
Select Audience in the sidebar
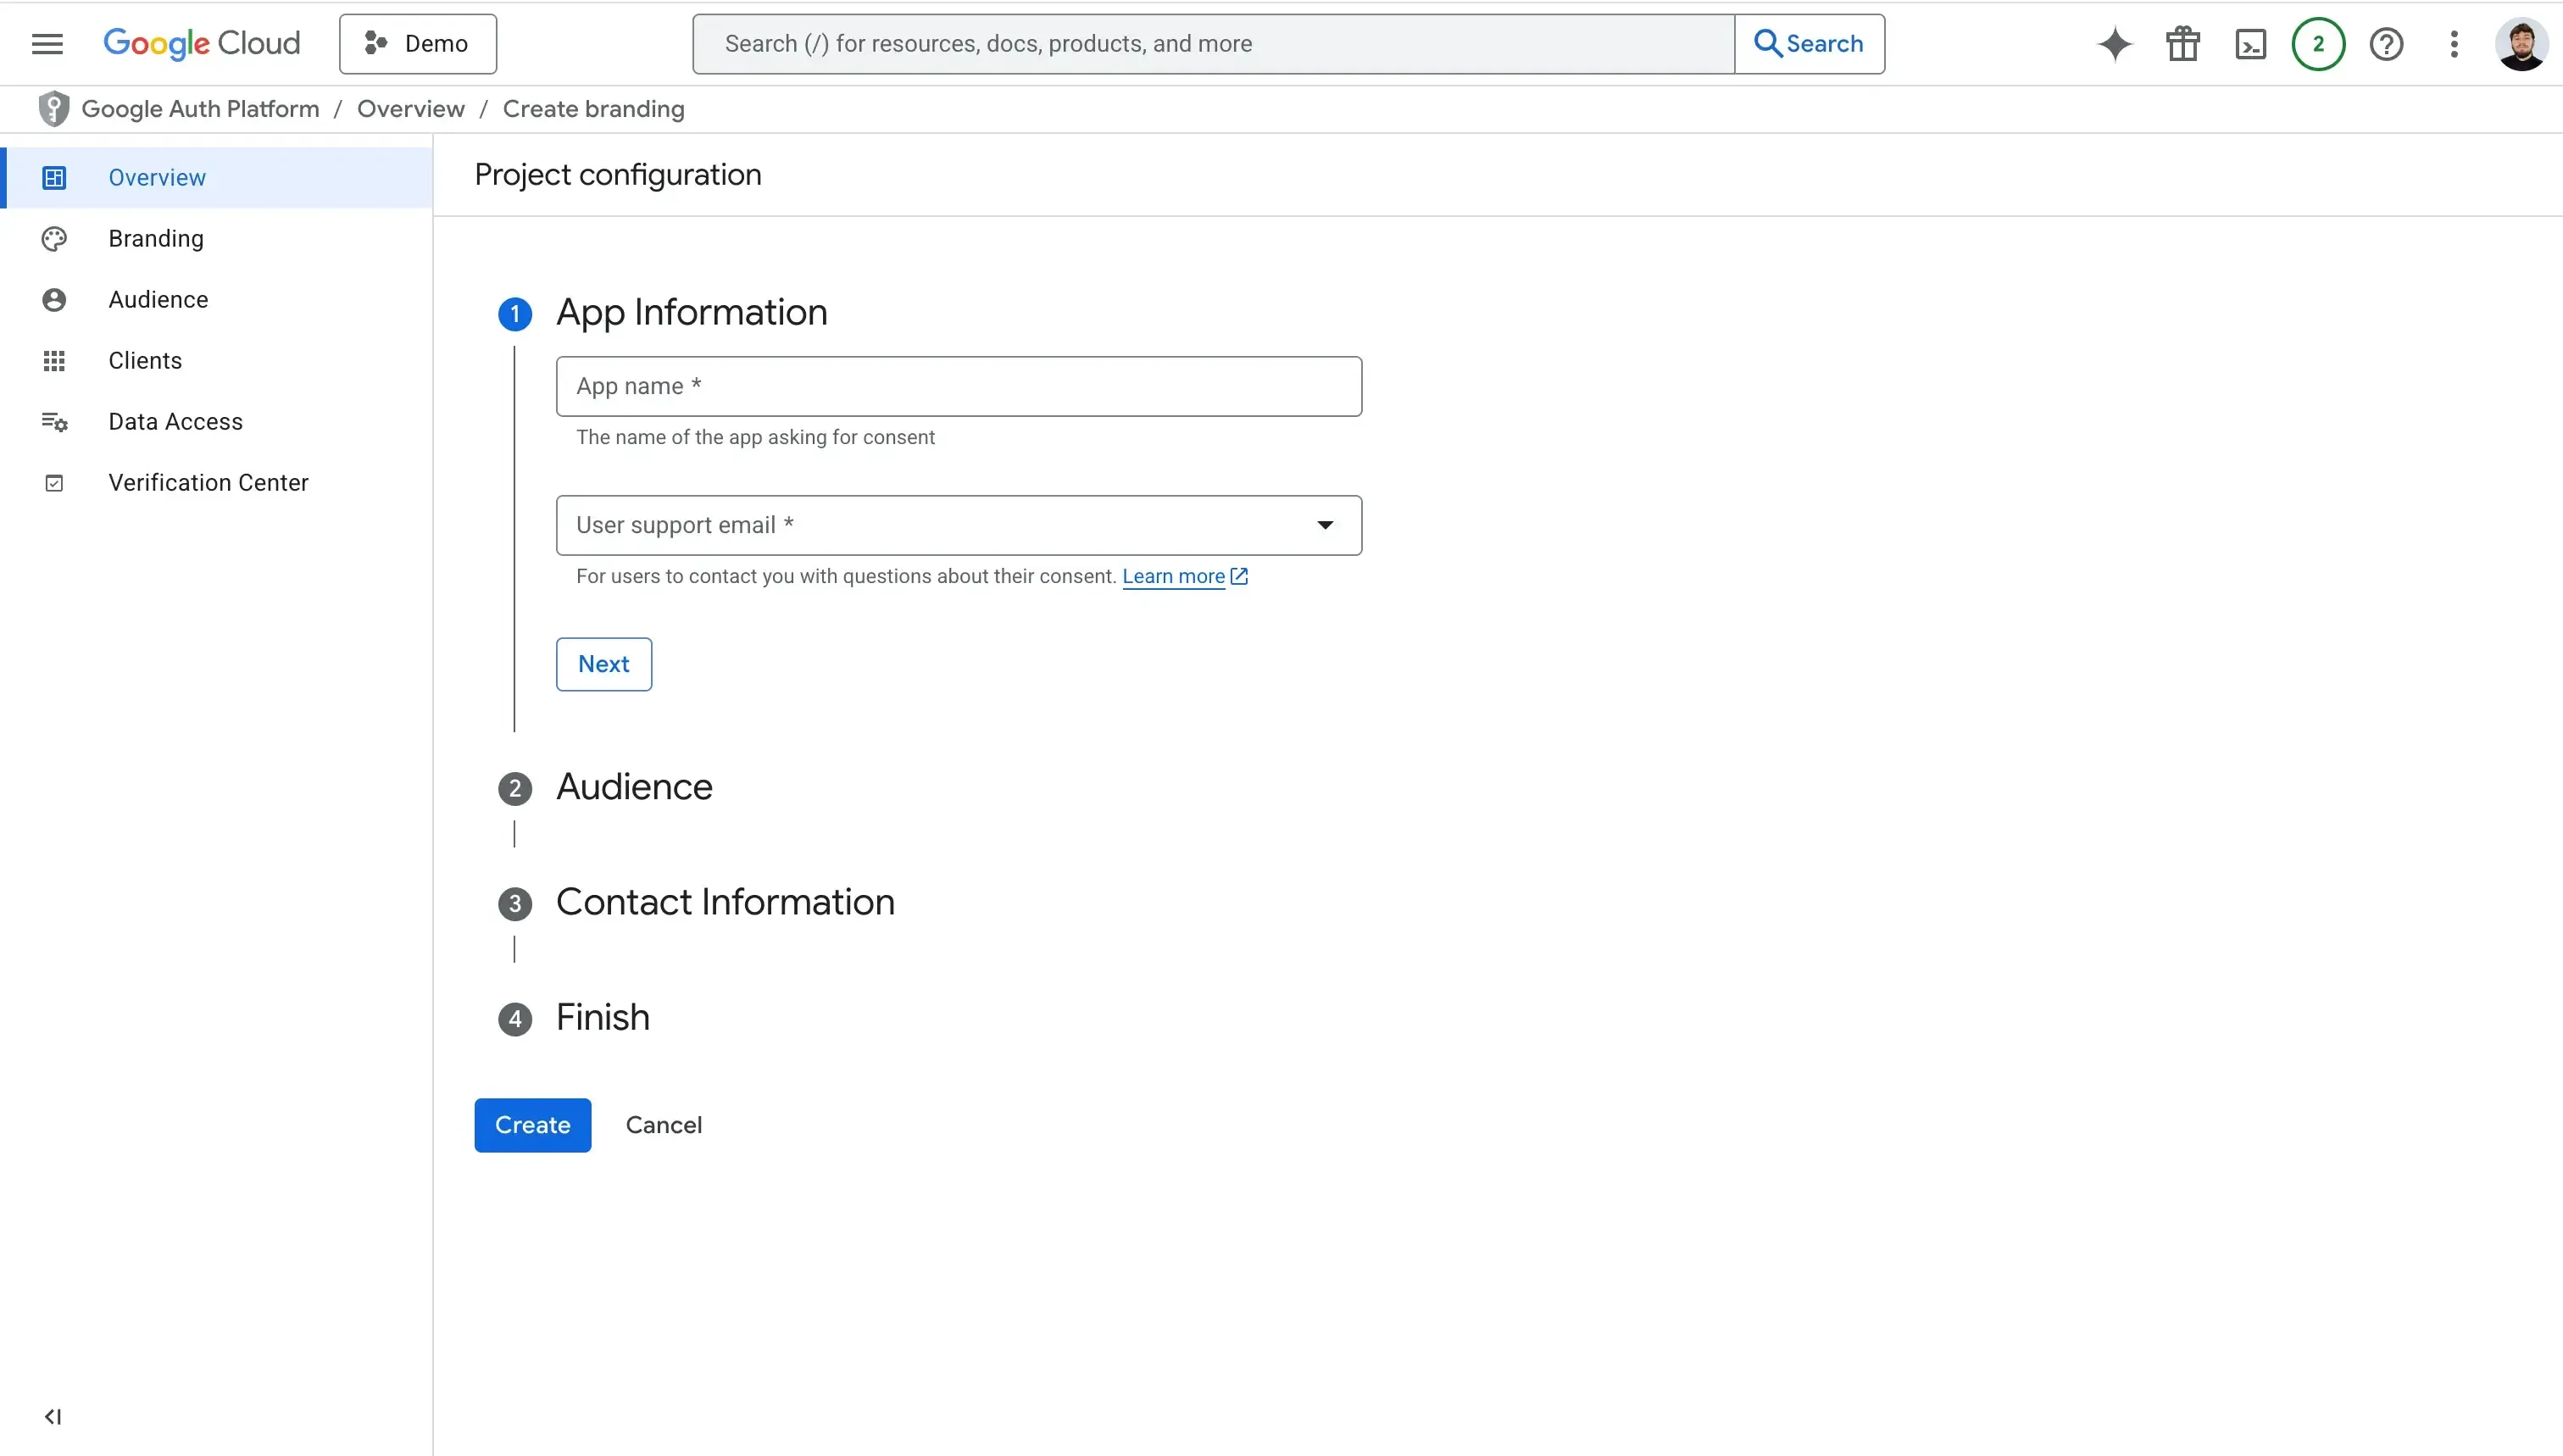(157, 299)
